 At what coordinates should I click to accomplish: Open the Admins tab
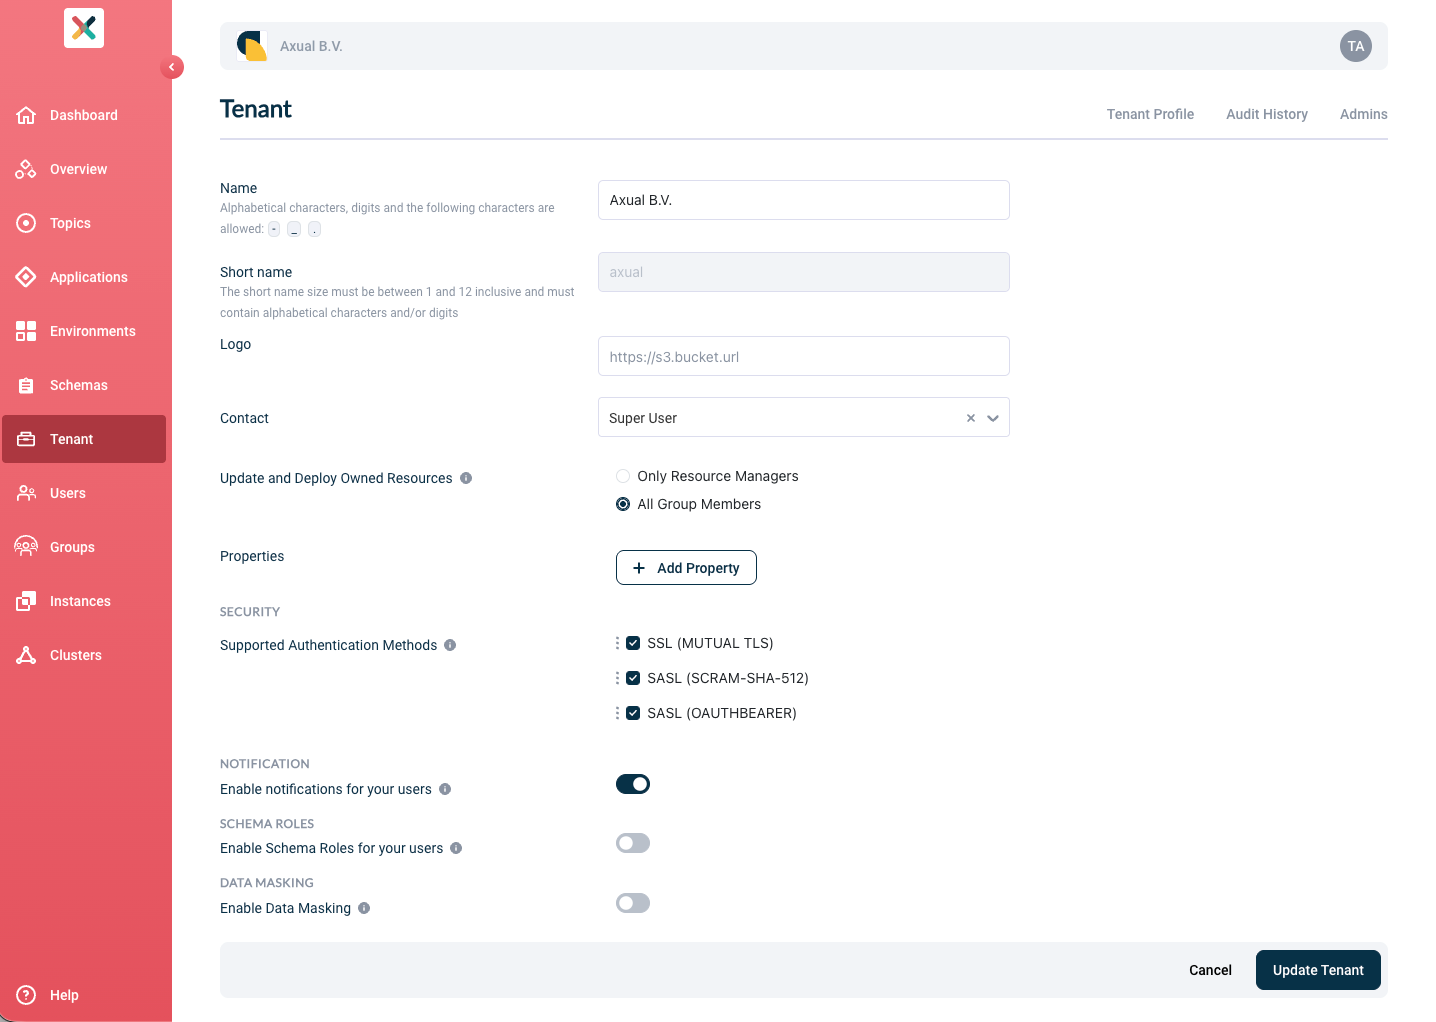pos(1363,114)
